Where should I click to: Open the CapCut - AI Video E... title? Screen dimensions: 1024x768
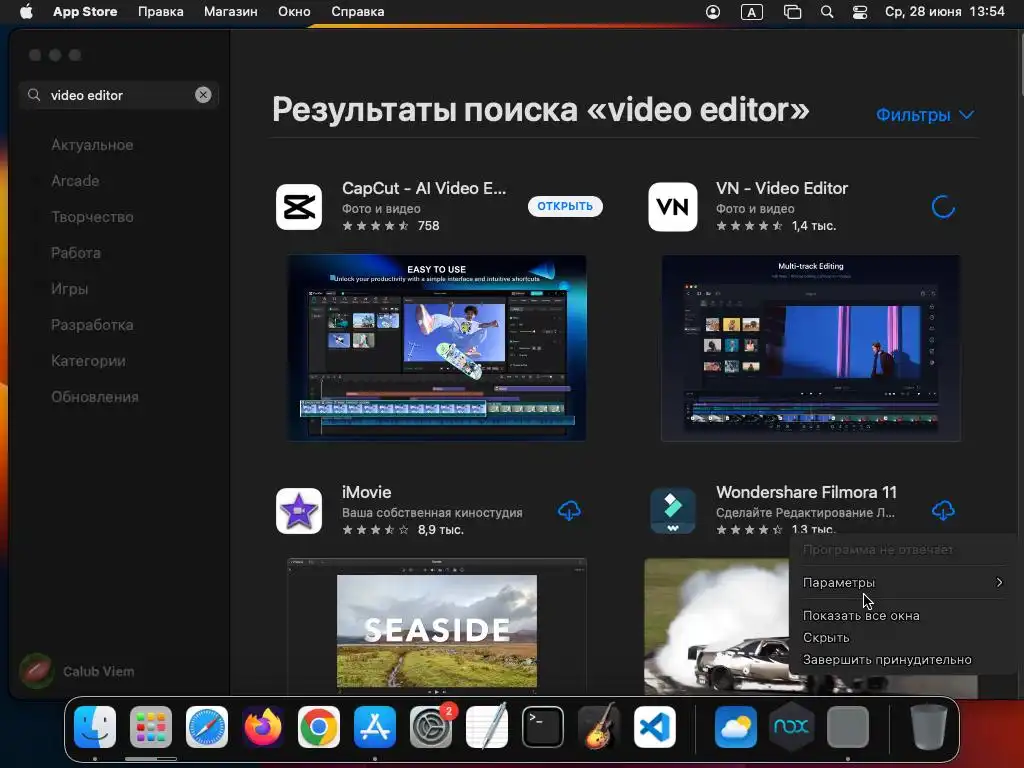(x=424, y=188)
